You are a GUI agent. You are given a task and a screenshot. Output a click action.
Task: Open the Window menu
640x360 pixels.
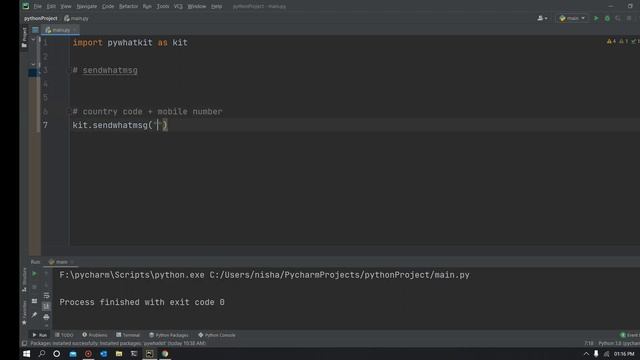tap(197, 6)
